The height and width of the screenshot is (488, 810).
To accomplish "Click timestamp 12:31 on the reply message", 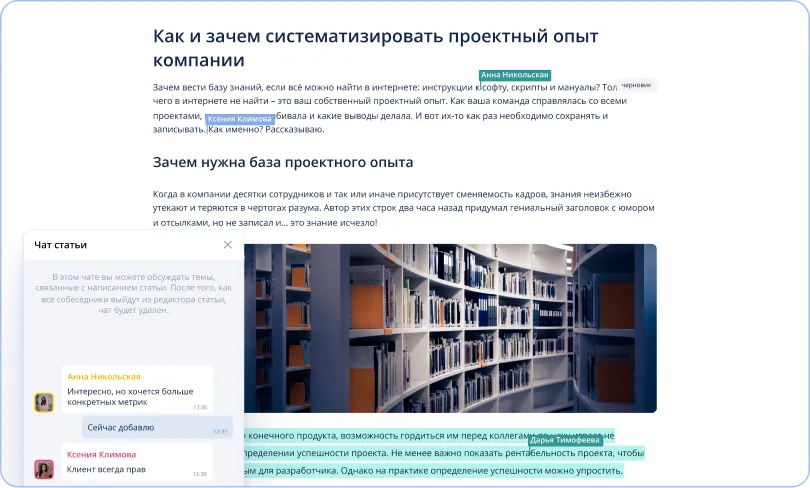I will coord(220,432).
